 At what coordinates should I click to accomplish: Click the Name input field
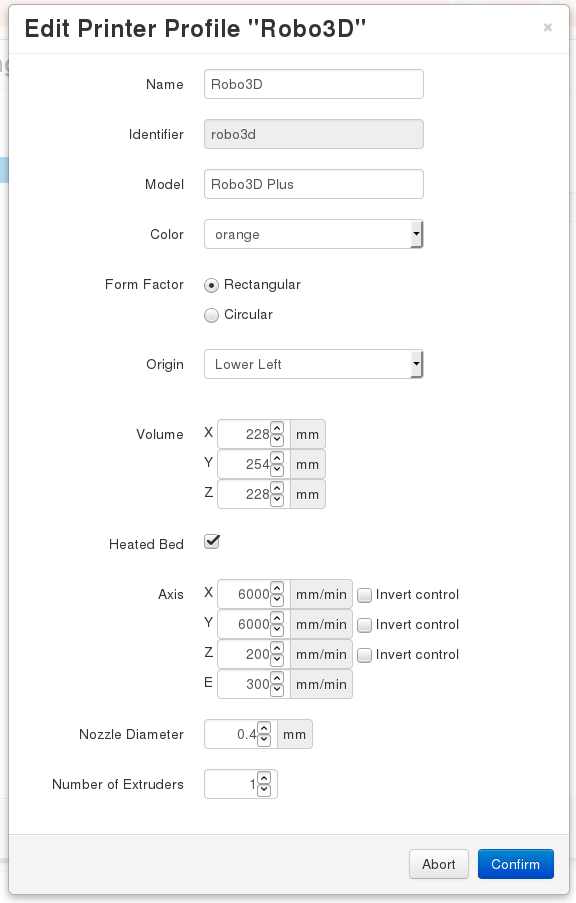pos(314,84)
